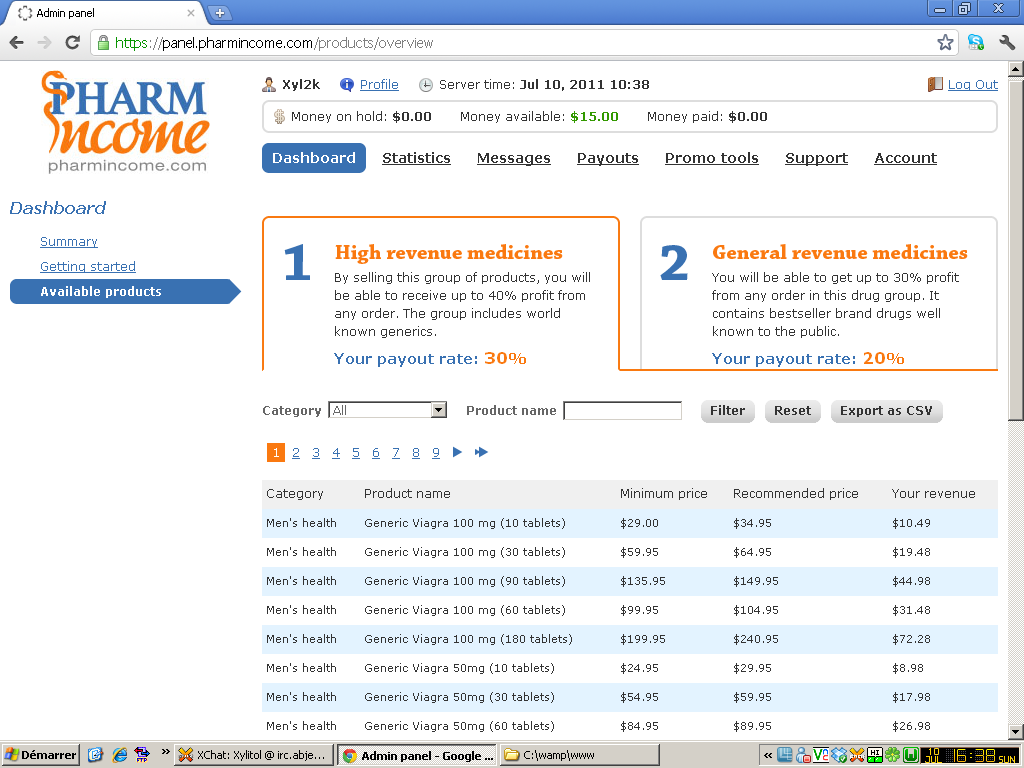Viewport: 1024px width, 768px height.
Task: Focus the Product name field
Action: (x=622, y=411)
